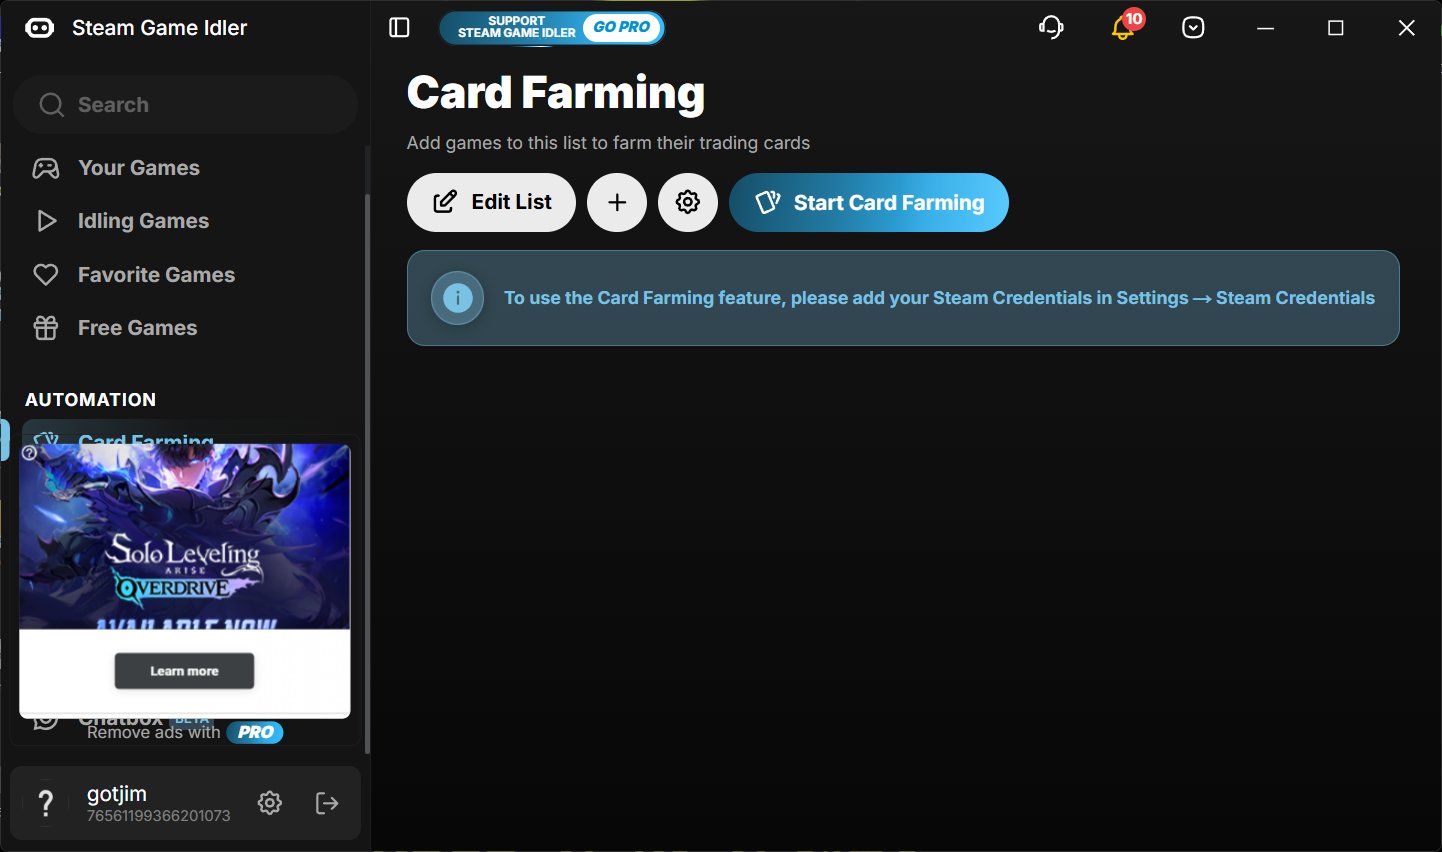
Task: Click Start Card Farming button
Action: (x=869, y=203)
